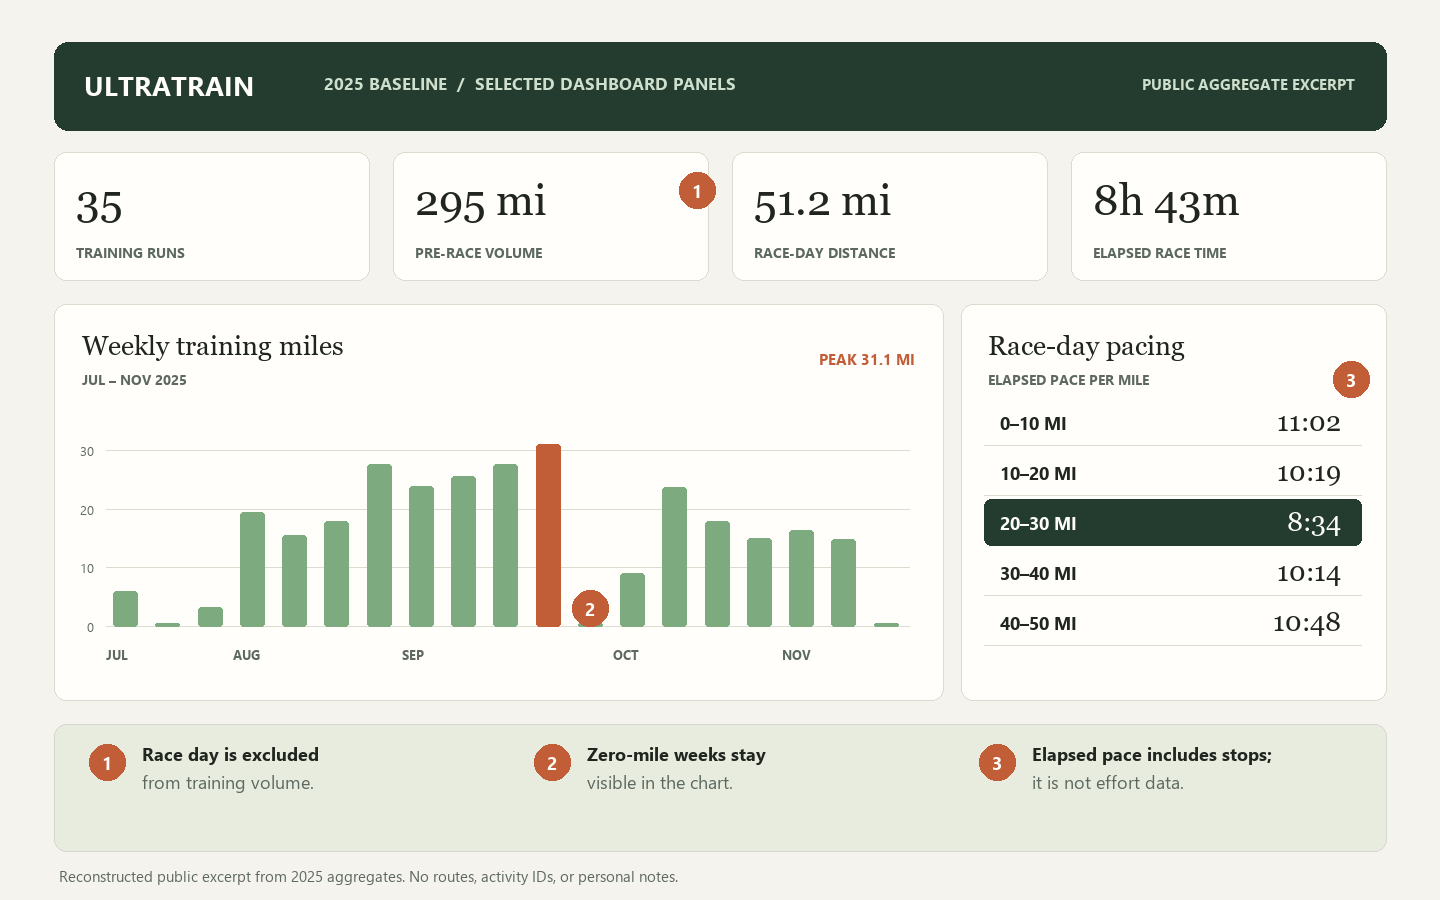Image resolution: width=1440 pixels, height=900 pixels.
Task: Click the green bar above the AUG label
Action: (x=252, y=570)
